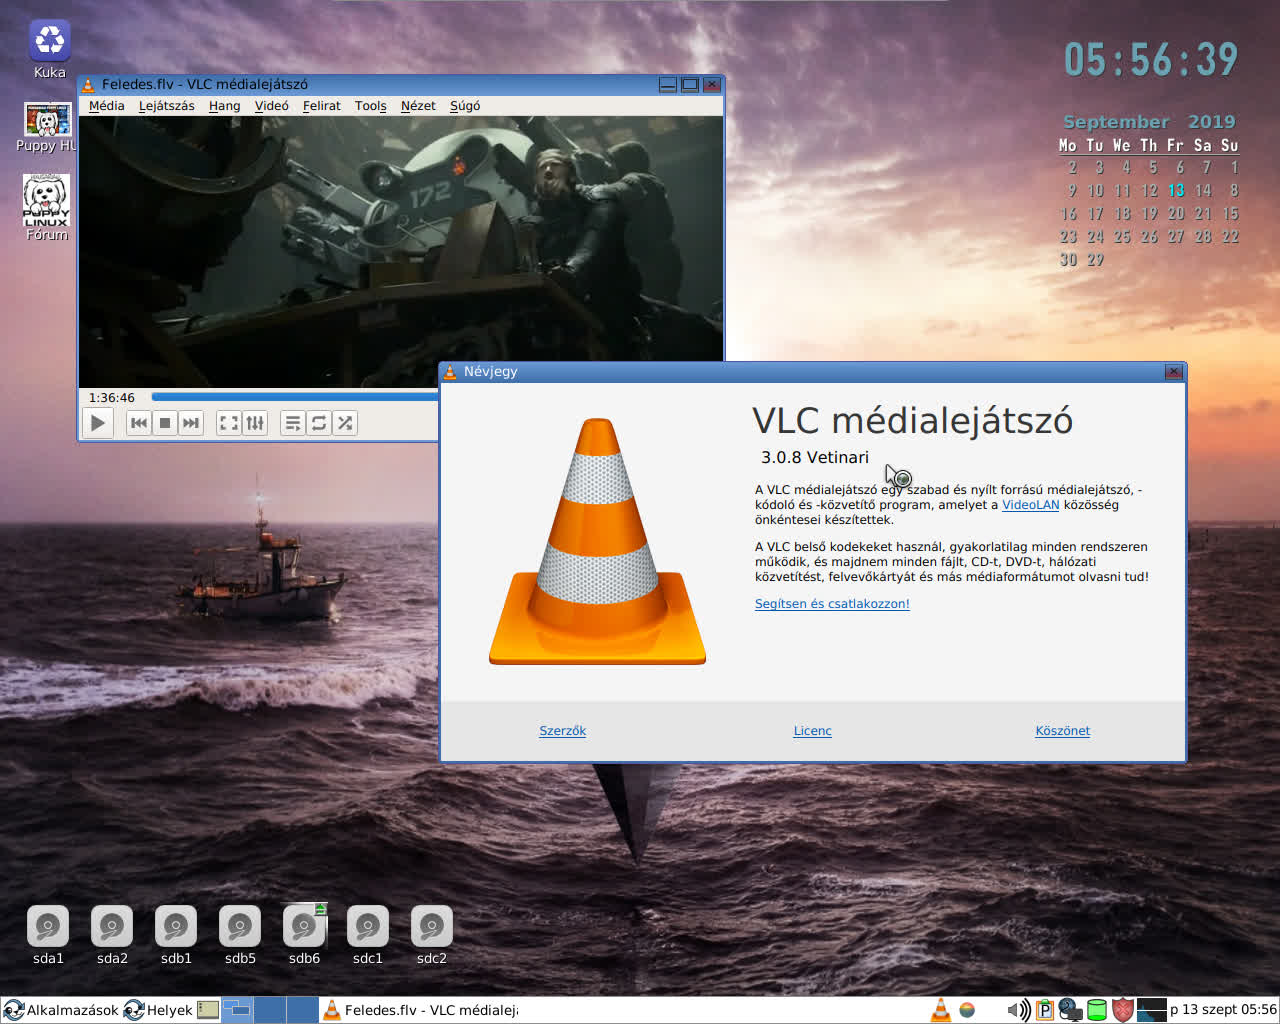
Task: Open the Lejátszás menu
Action: [x=166, y=106]
